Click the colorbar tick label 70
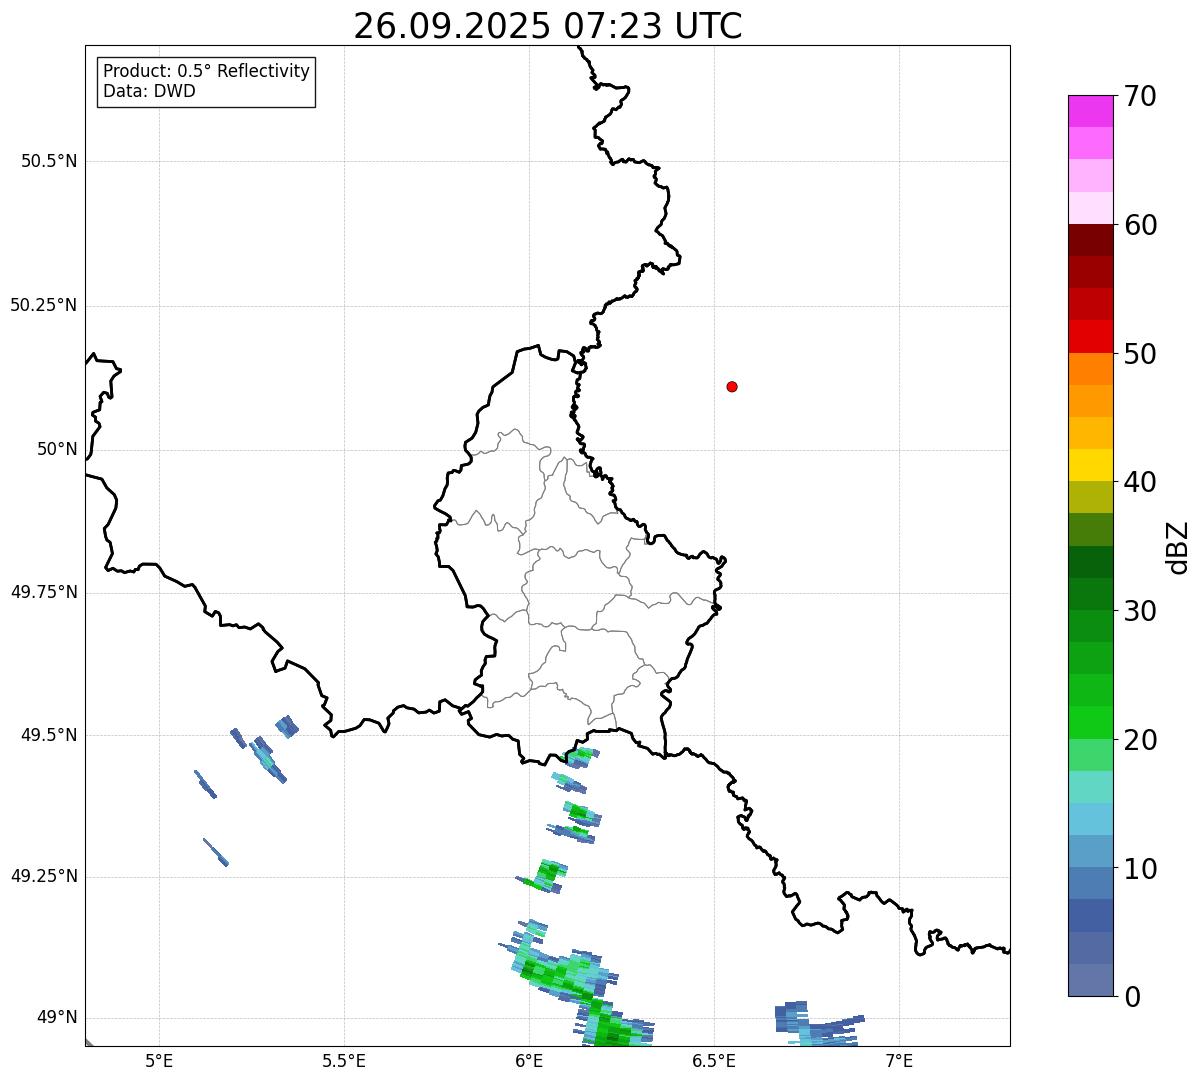The image size is (1202, 1081). (x=1140, y=96)
